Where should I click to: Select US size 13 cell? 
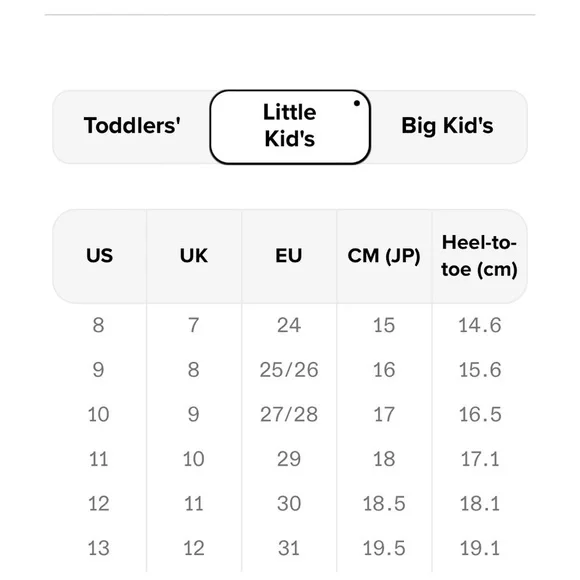[98, 548]
